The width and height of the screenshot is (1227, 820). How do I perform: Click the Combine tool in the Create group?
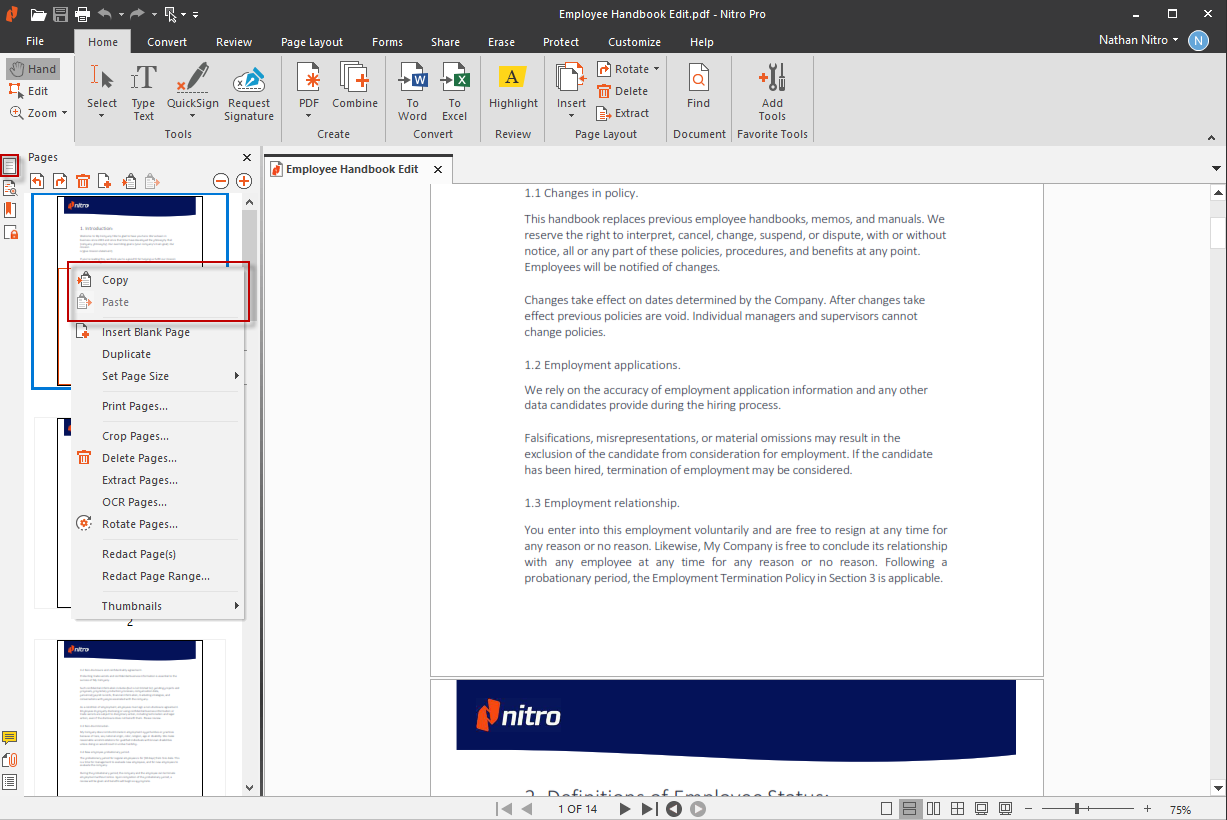click(355, 90)
